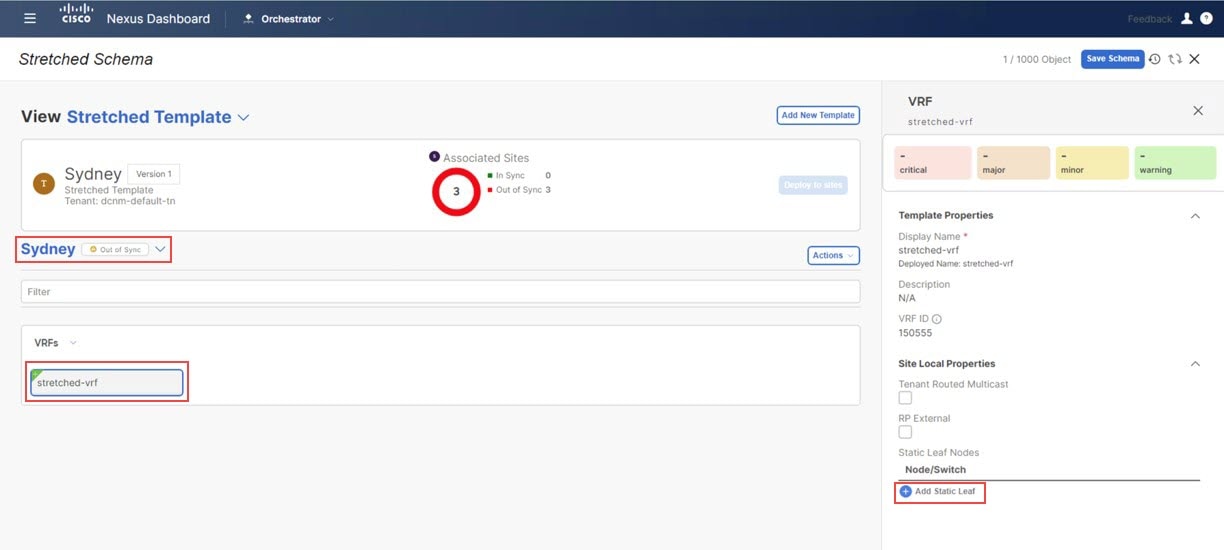Click Deploy to sites button
Screen dimensions: 1224x550
(x=812, y=185)
